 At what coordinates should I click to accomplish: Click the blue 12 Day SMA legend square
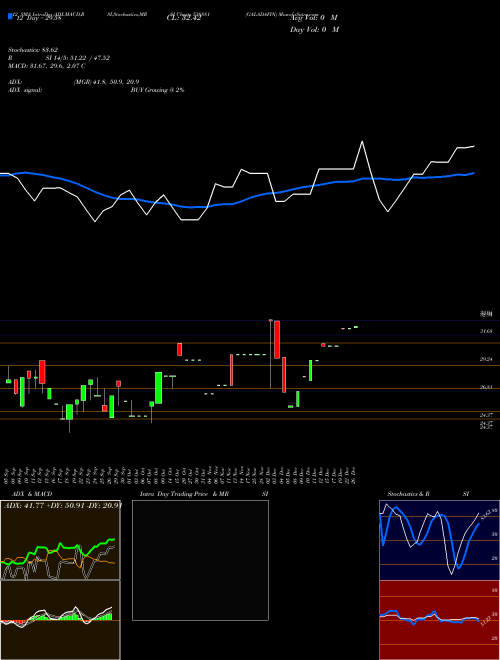tap(10, 17)
